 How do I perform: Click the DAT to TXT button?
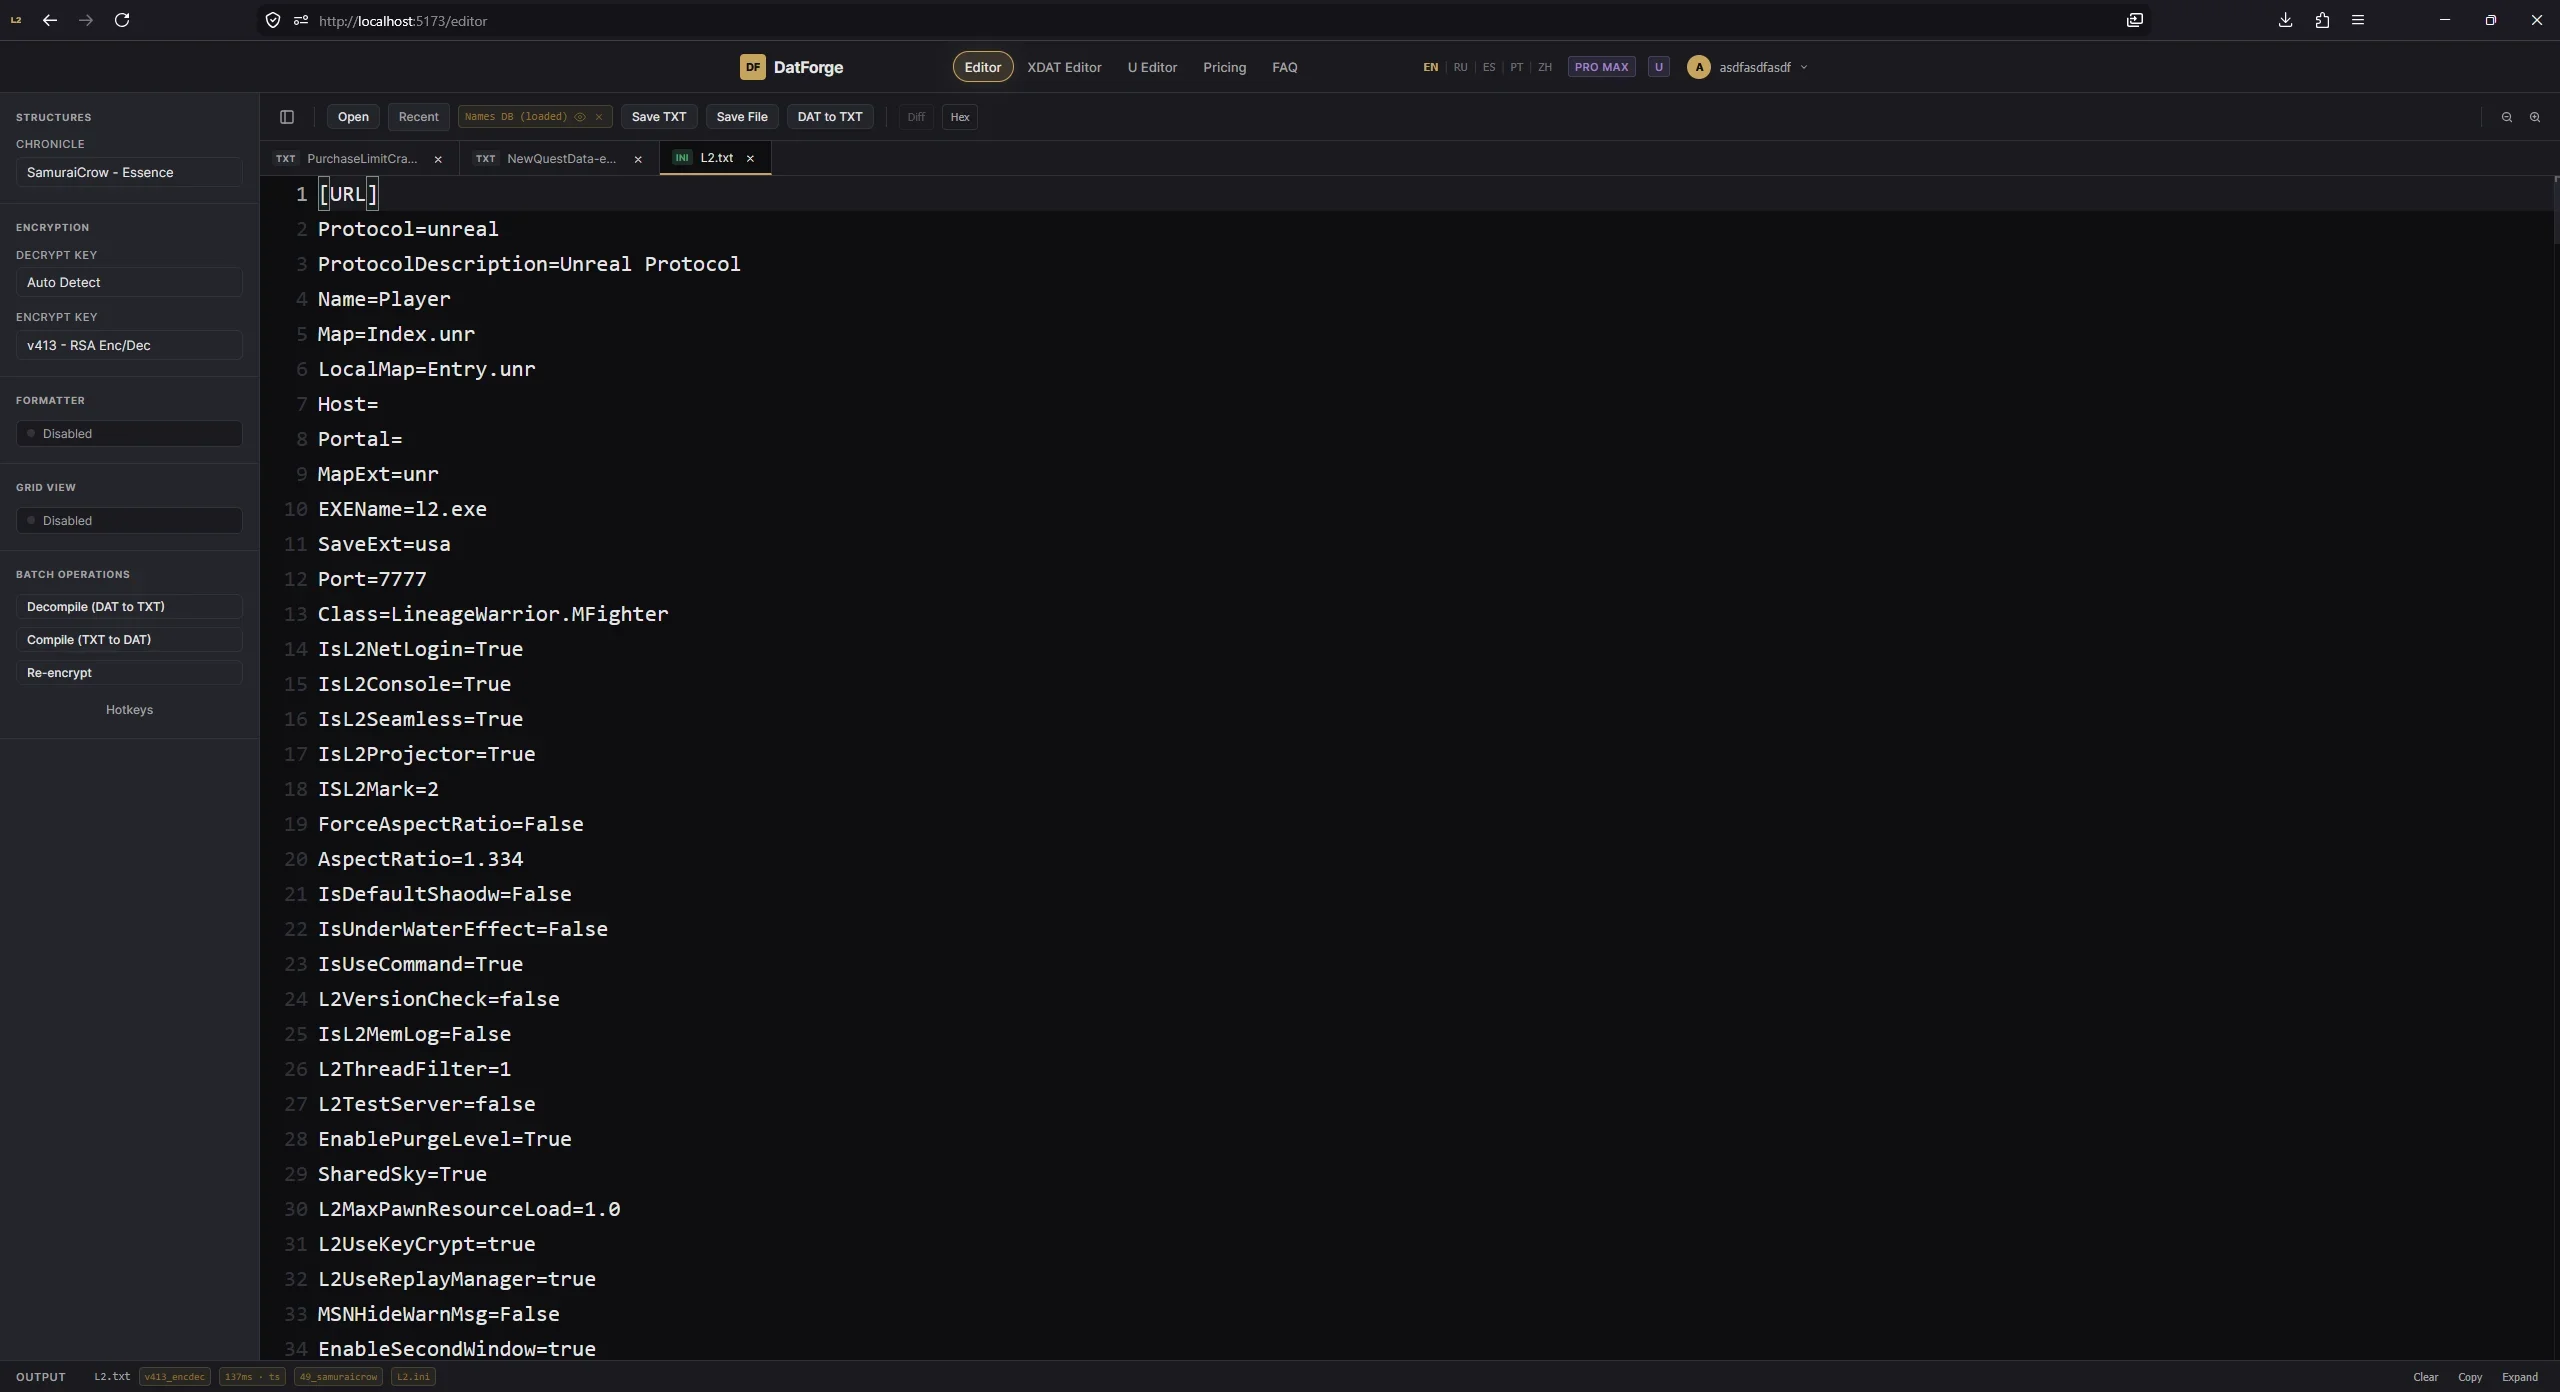[830, 117]
